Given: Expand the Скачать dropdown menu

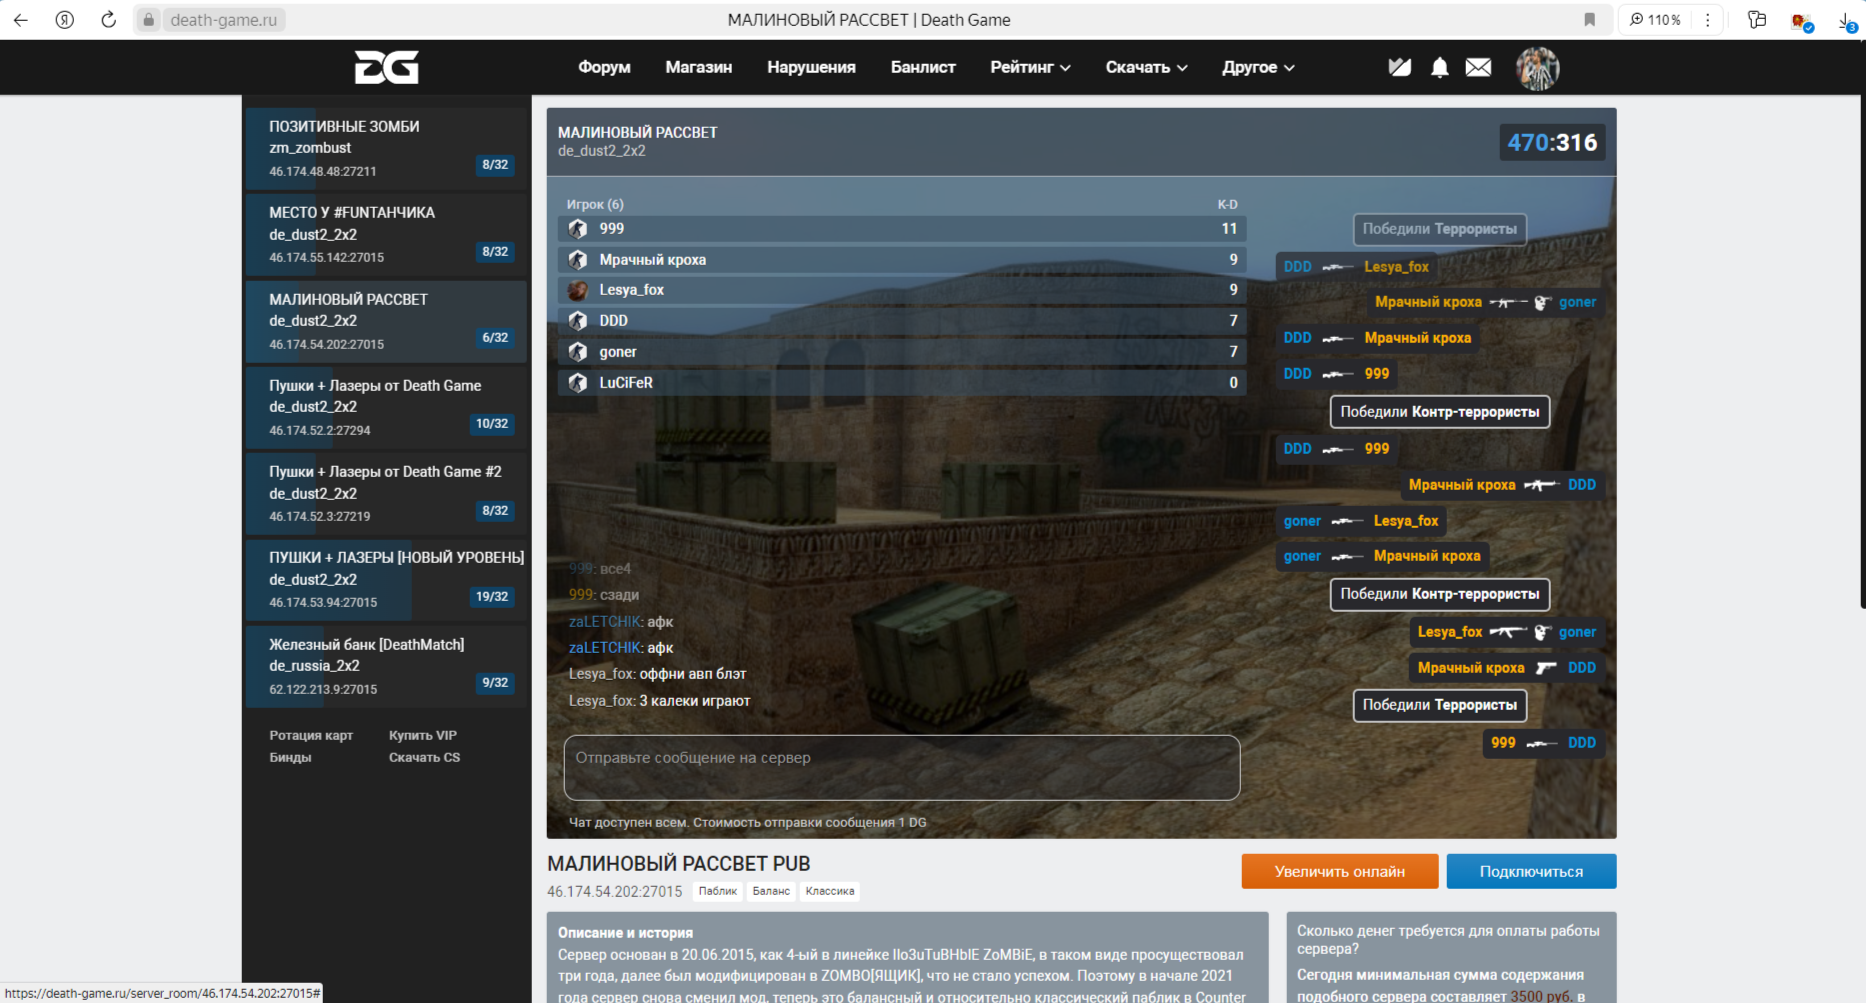Looking at the screenshot, I should pyautogui.click(x=1146, y=67).
